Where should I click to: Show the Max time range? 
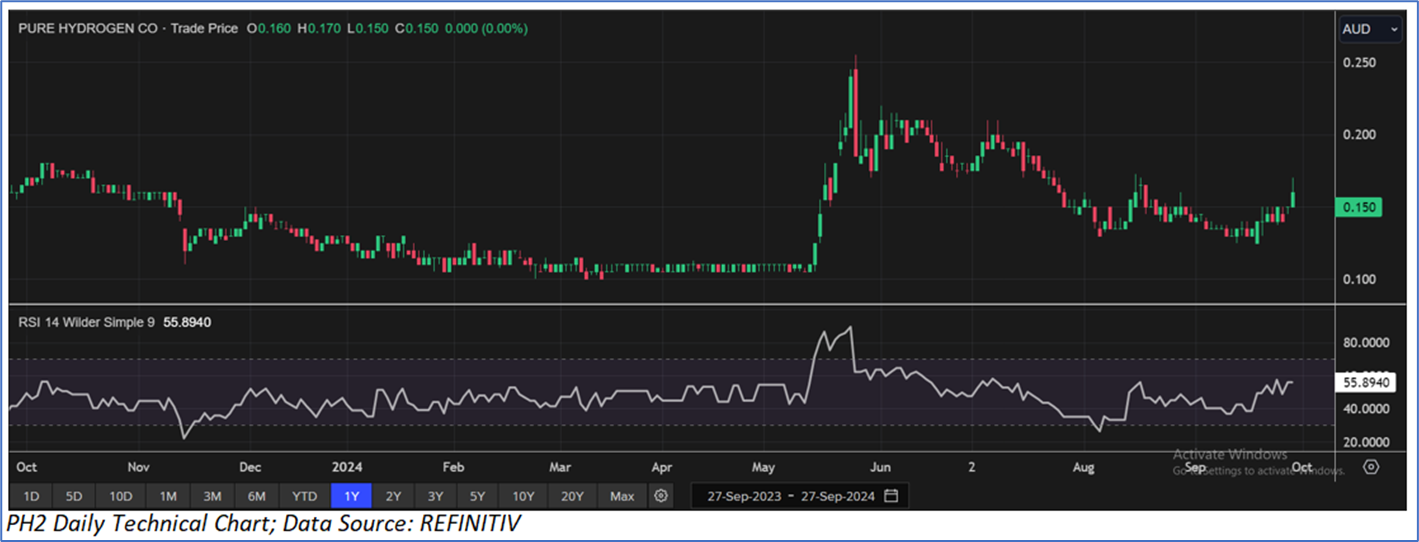[621, 496]
